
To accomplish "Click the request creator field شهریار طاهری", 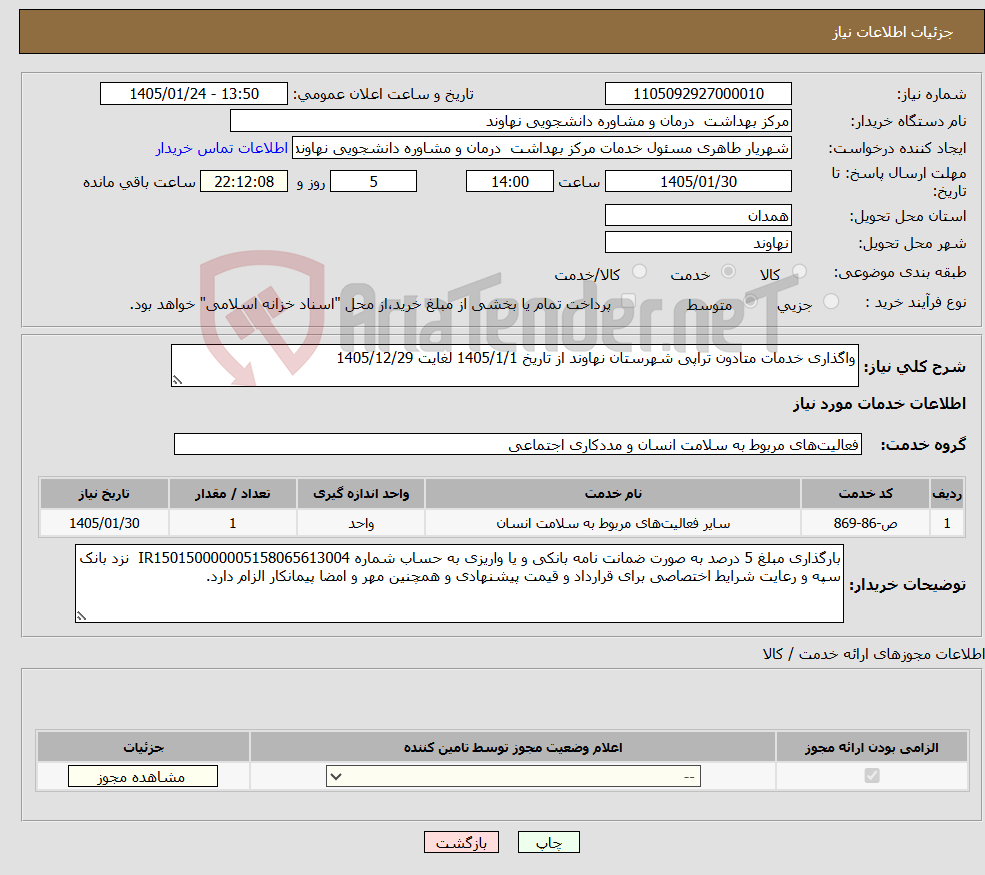I will (x=541, y=148).
